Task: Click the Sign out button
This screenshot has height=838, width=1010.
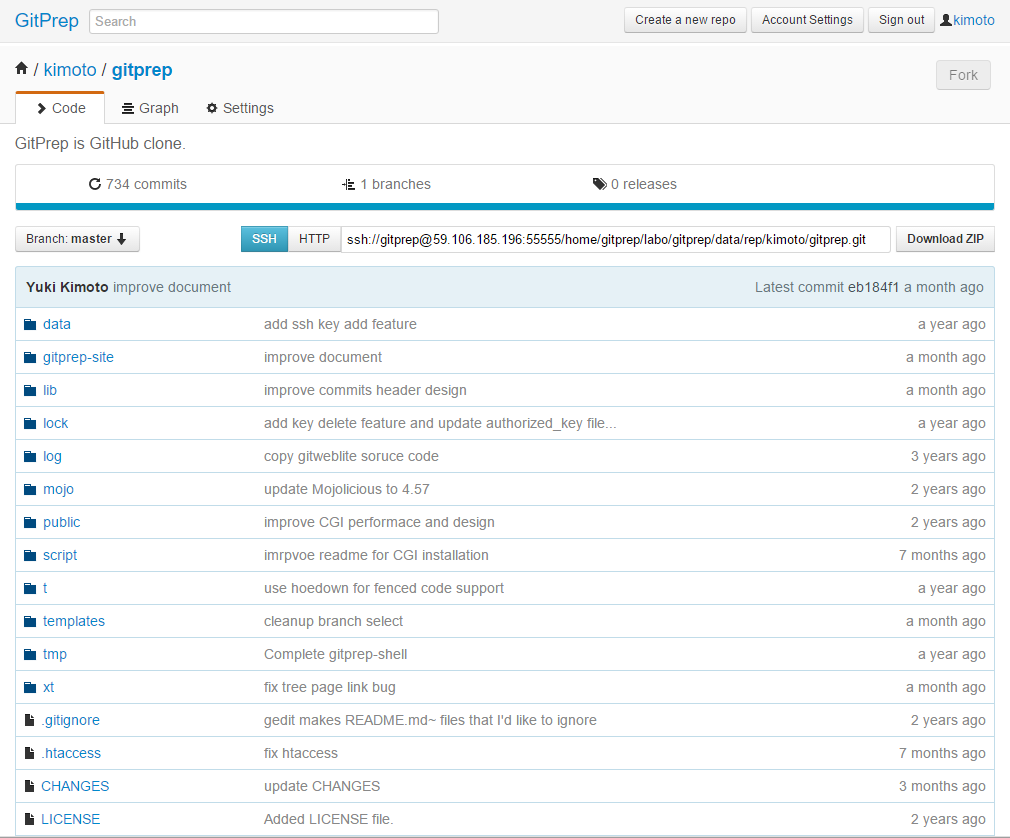Action: (x=901, y=20)
